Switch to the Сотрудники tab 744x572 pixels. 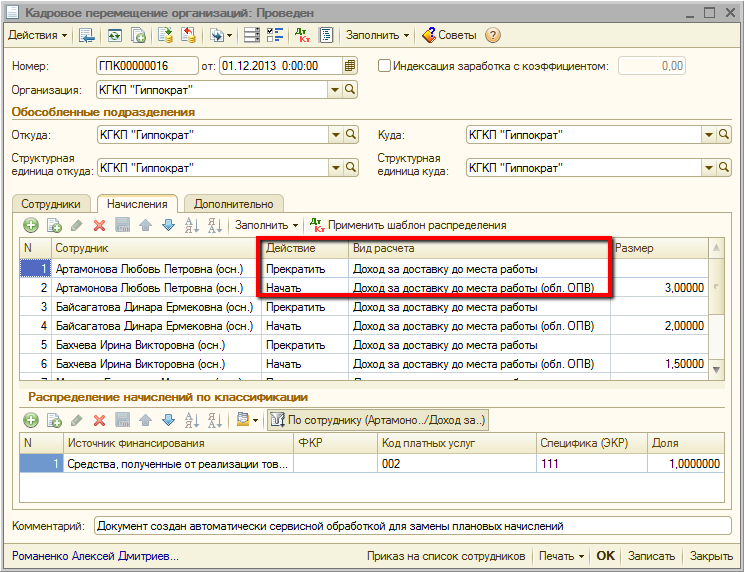pos(51,204)
